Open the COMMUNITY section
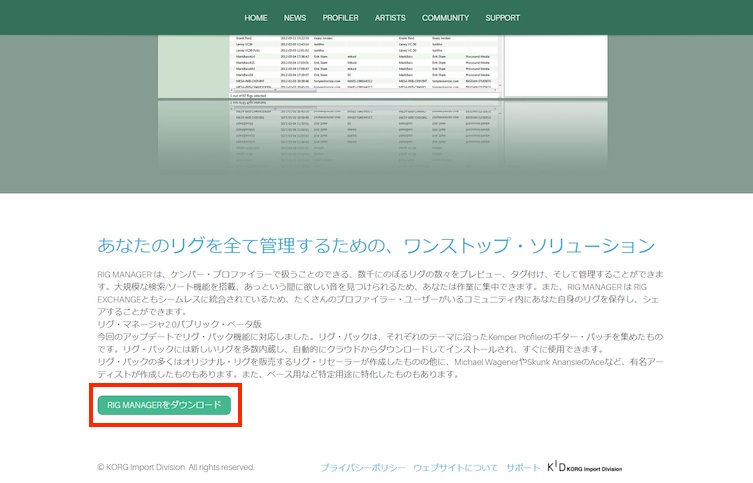This screenshot has height=483, width=753. (x=445, y=18)
